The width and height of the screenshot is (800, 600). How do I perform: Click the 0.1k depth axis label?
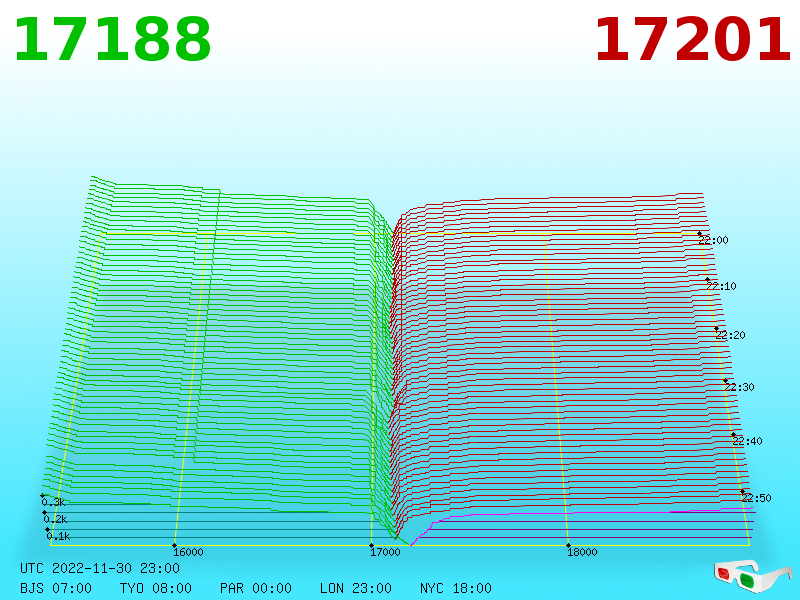(58, 537)
